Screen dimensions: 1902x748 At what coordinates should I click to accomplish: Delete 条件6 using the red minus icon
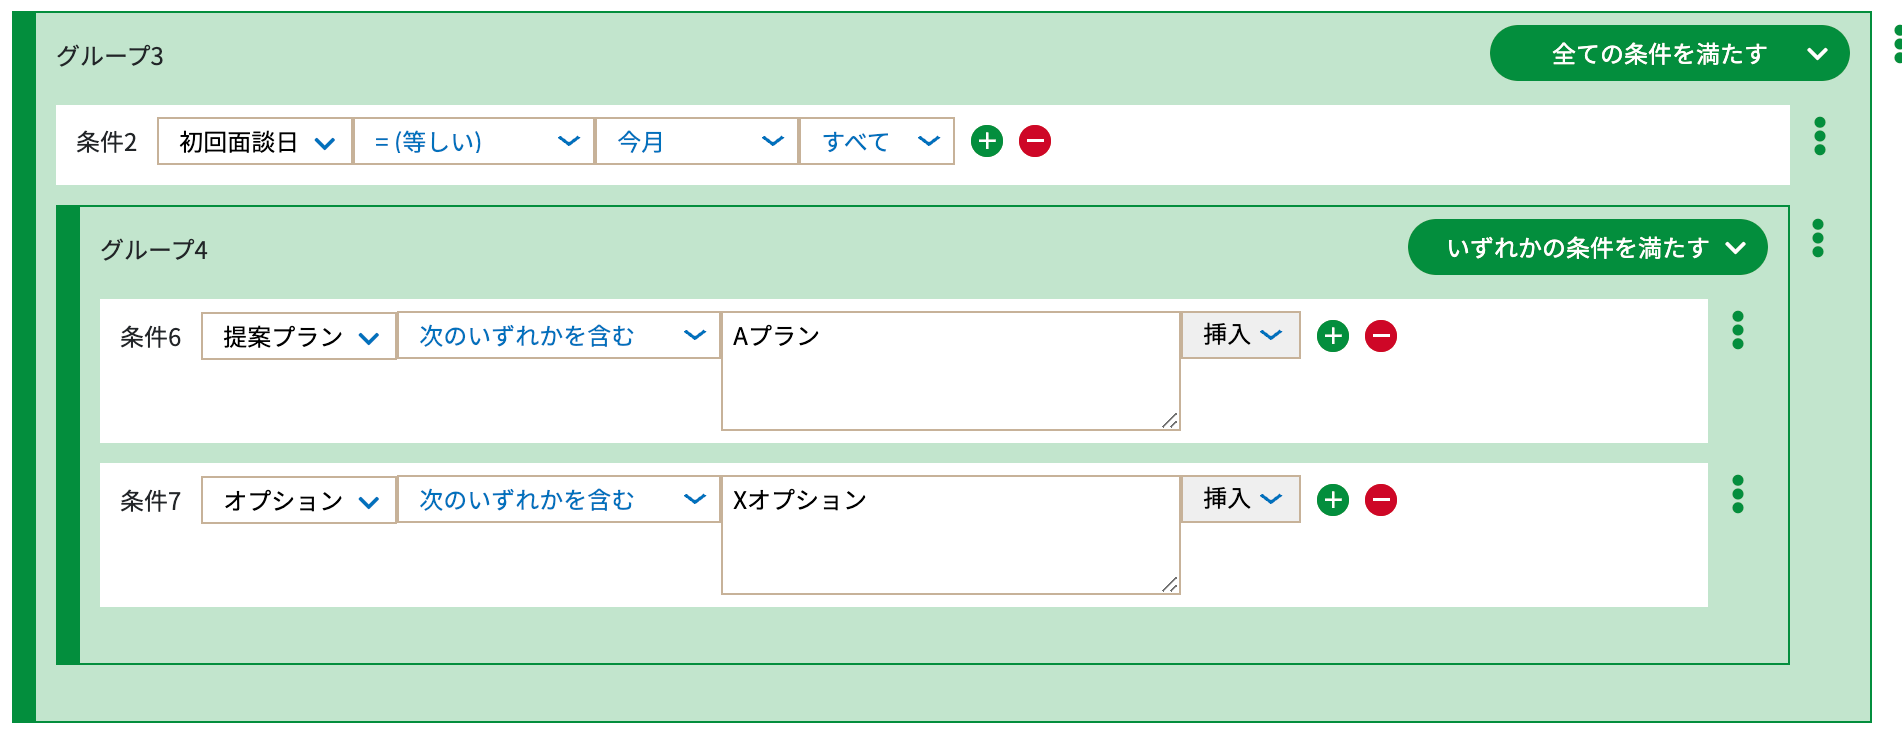click(x=1381, y=336)
